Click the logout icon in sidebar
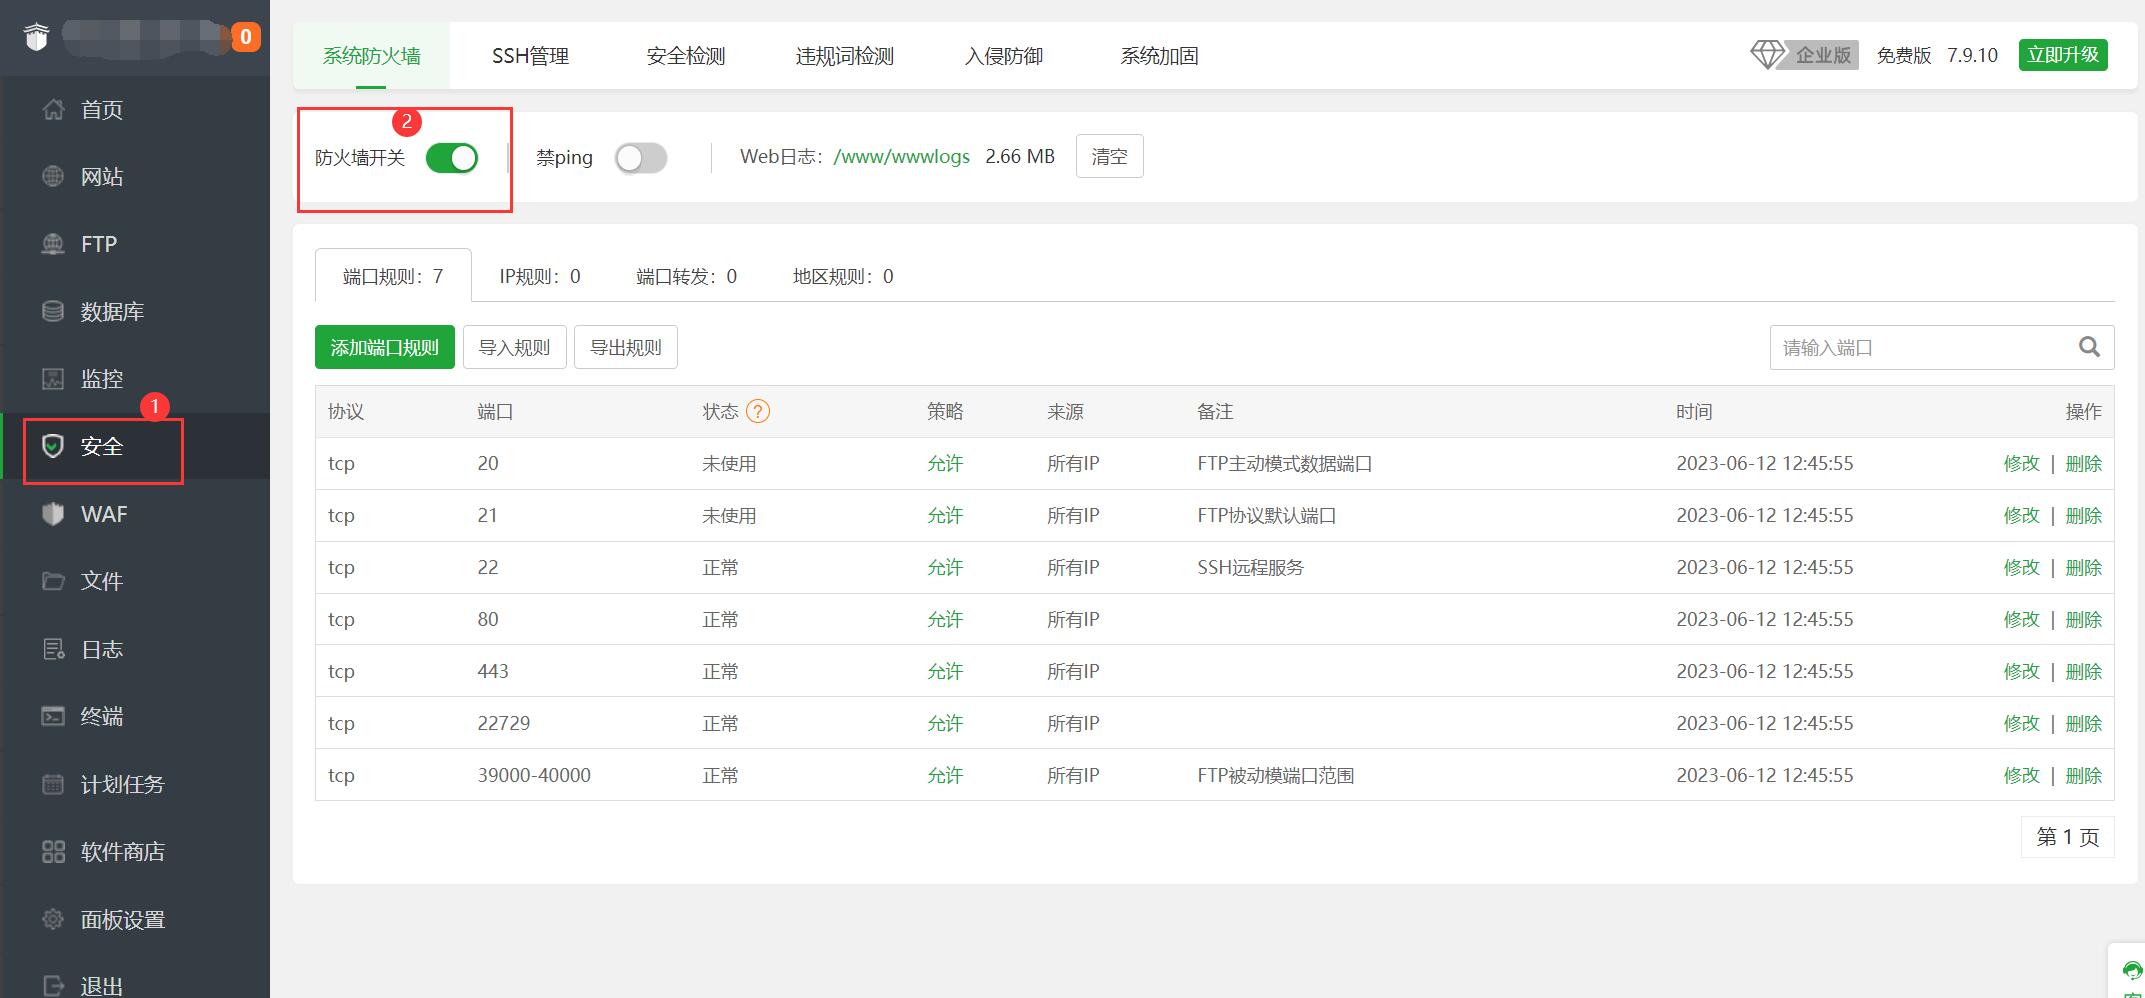2145x998 pixels. click(53, 986)
